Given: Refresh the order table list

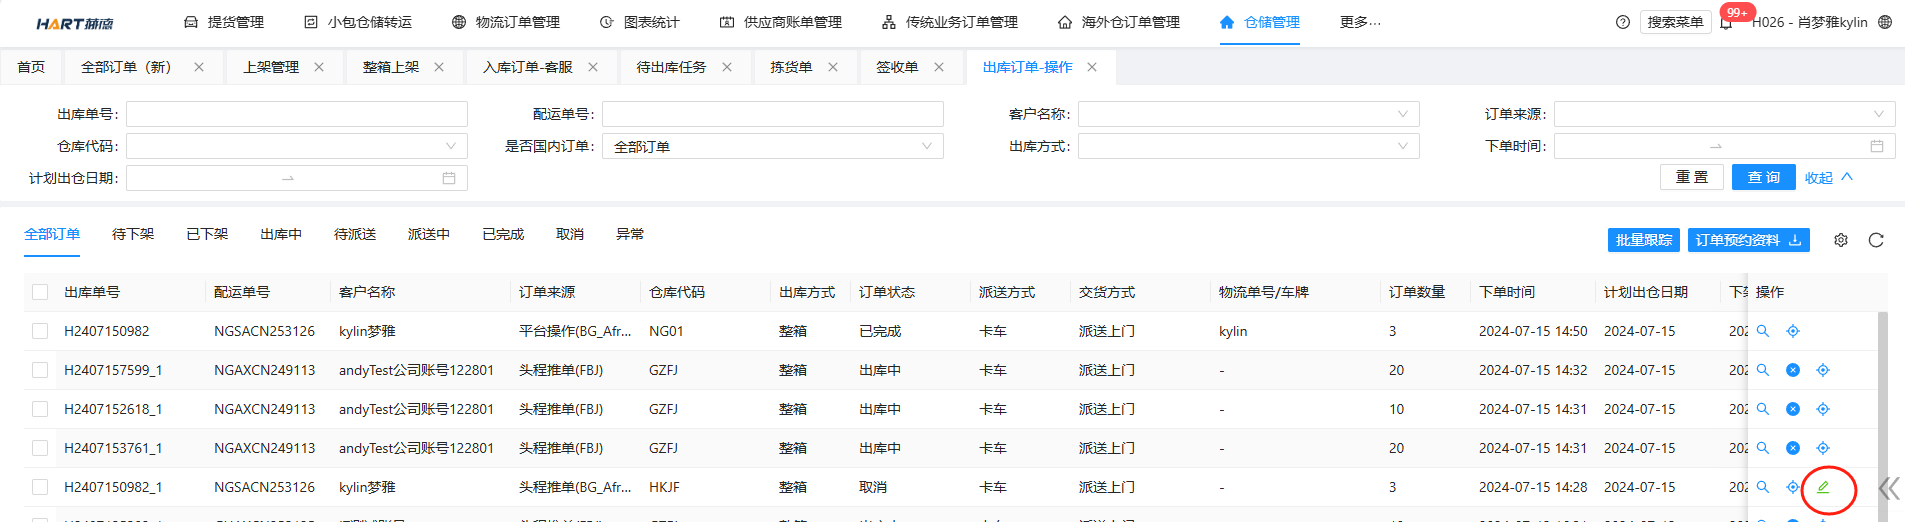Looking at the screenshot, I should (1876, 240).
